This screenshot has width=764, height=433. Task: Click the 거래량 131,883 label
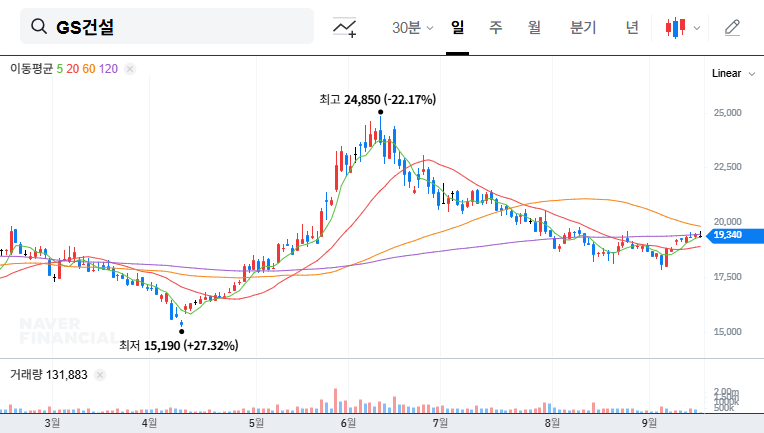pyautogui.click(x=49, y=375)
